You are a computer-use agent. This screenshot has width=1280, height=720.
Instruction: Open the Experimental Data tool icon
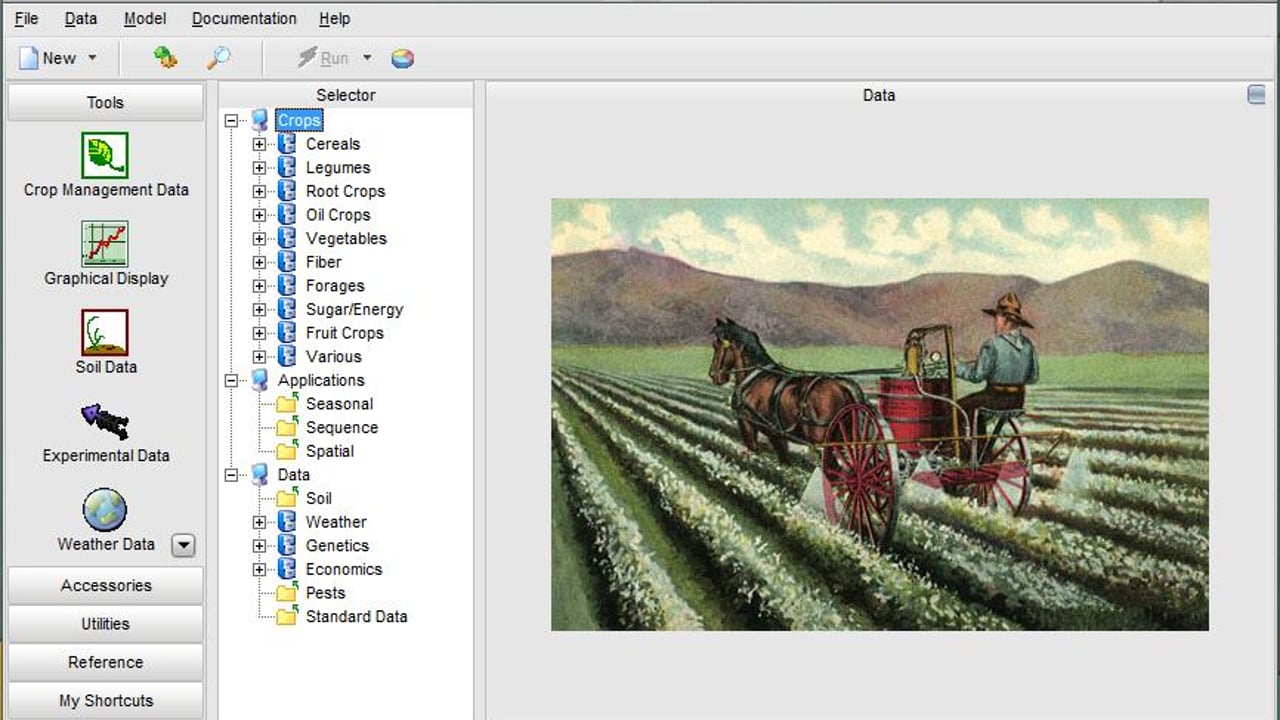click(105, 421)
